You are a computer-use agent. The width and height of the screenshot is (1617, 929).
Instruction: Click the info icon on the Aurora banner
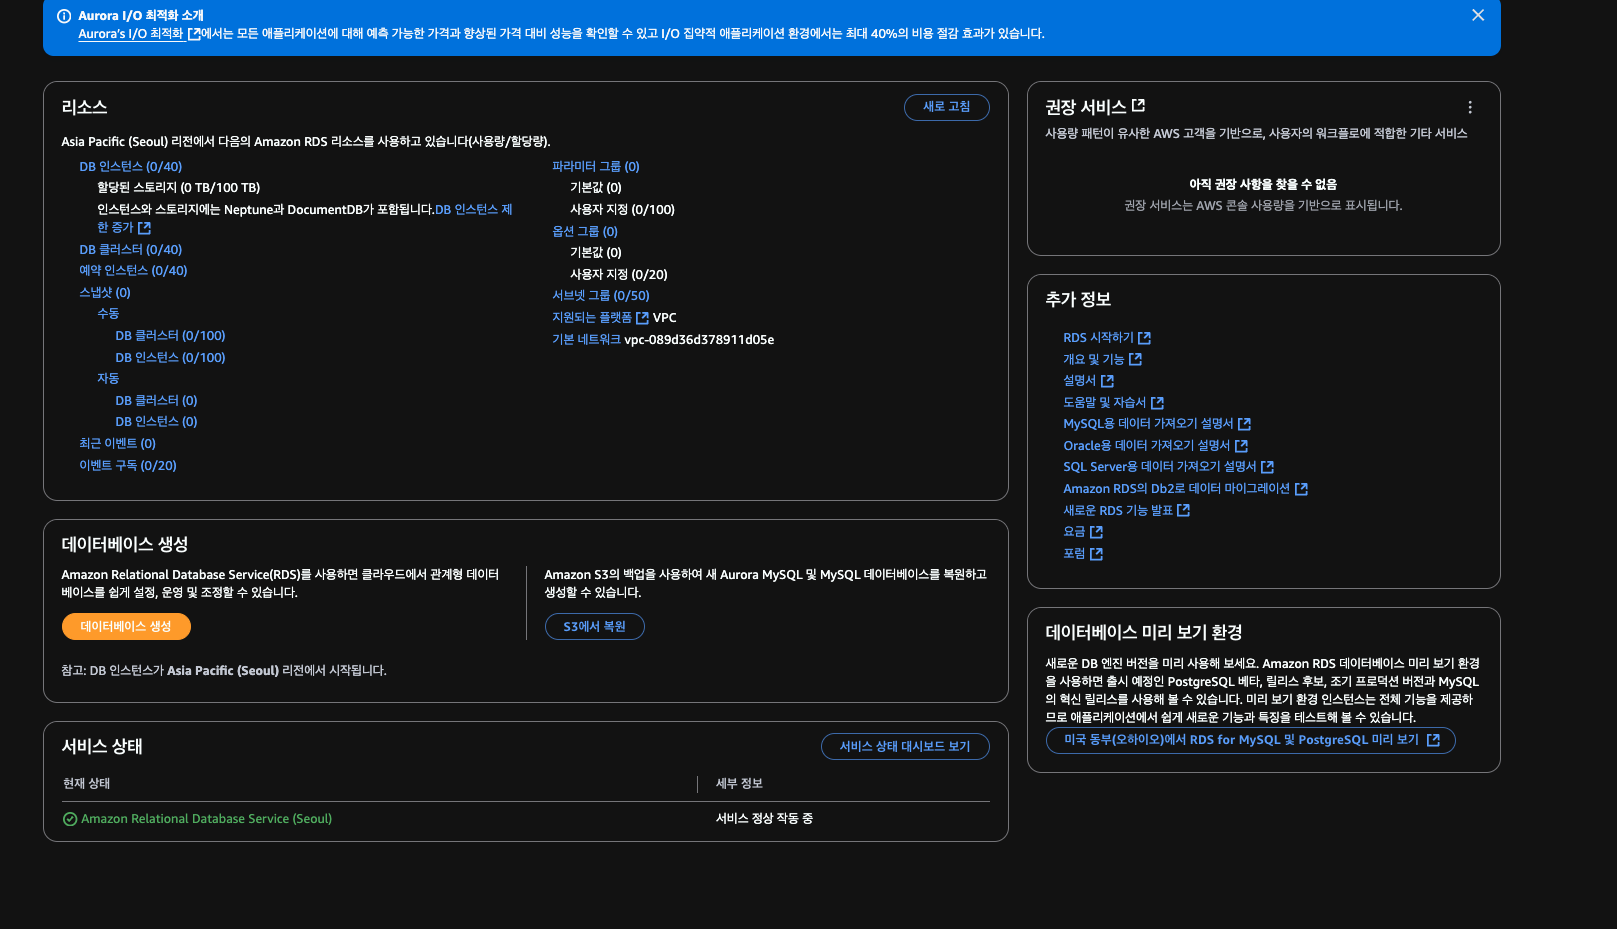point(65,15)
